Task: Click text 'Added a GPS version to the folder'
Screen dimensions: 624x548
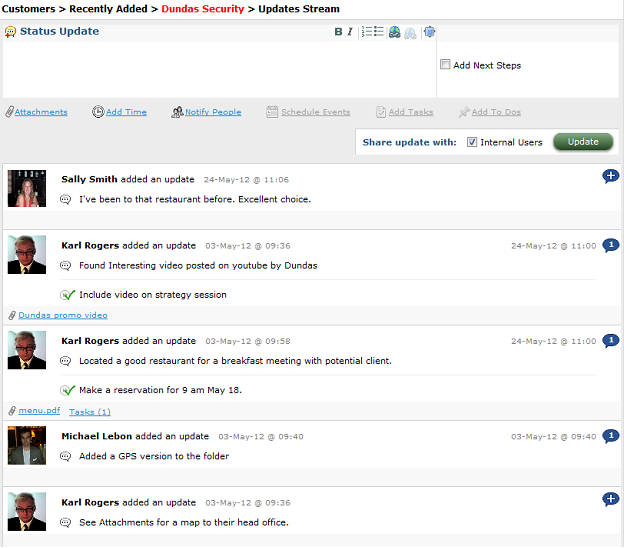Action: click(154, 456)
